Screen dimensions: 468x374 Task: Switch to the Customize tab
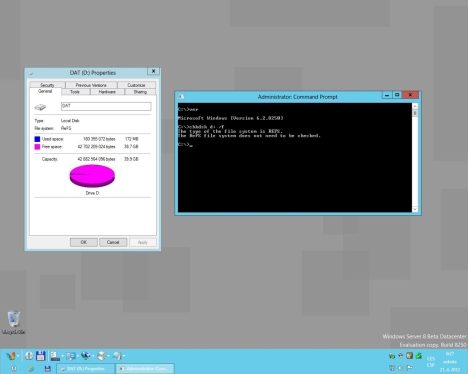pos(136,85)
